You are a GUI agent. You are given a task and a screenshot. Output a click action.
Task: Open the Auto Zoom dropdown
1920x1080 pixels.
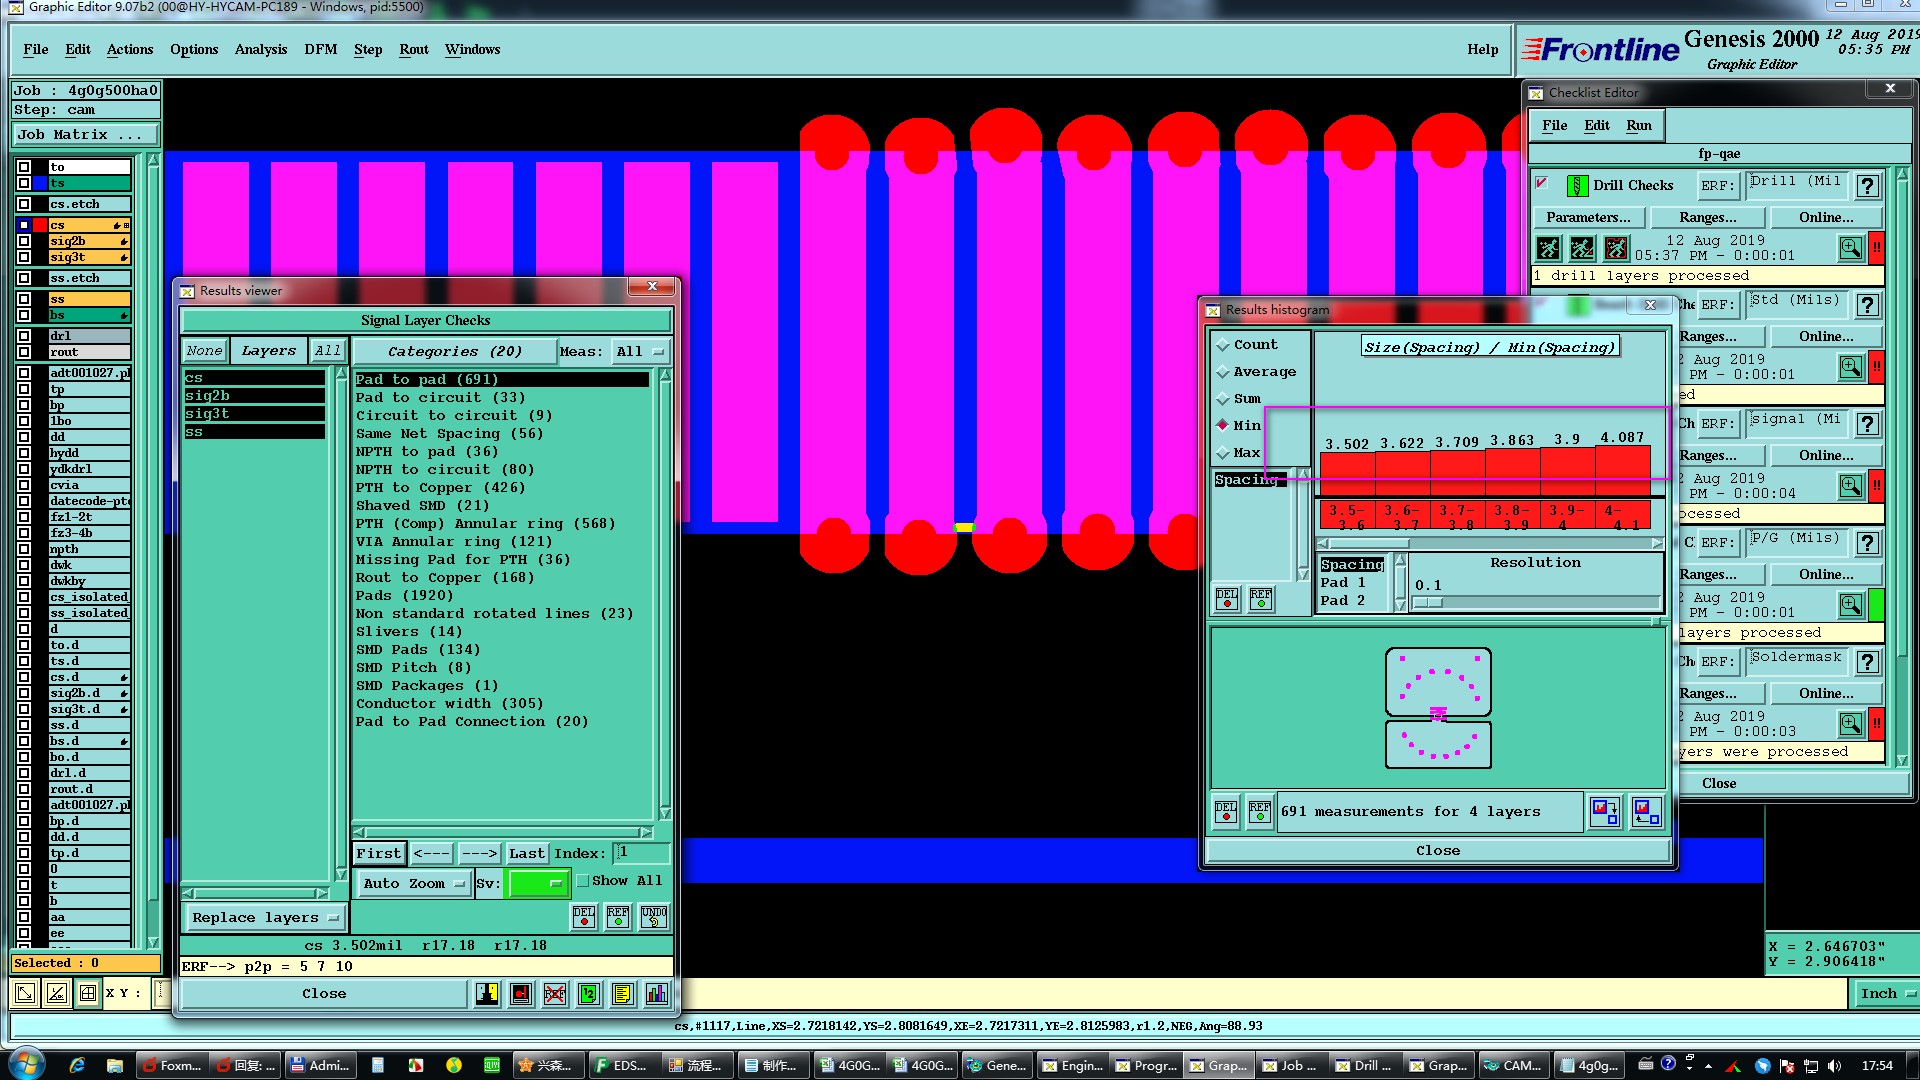coord(414,883)
